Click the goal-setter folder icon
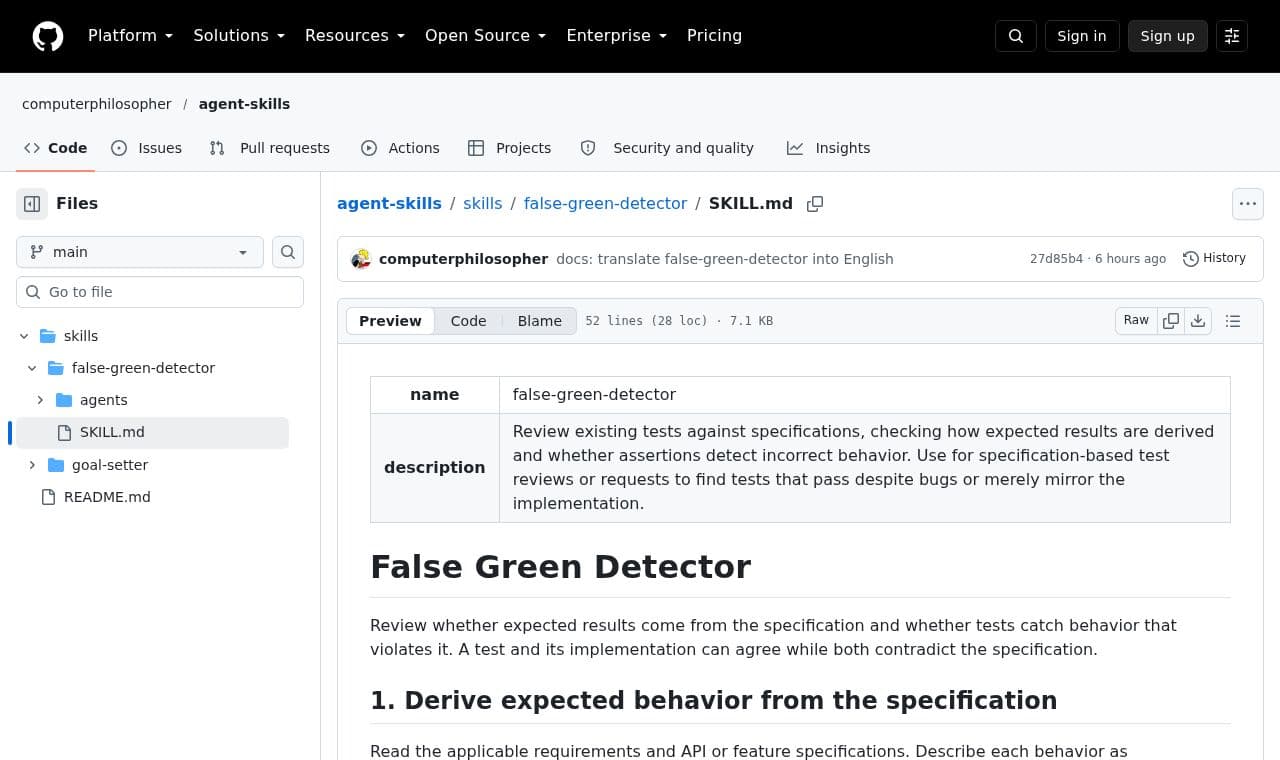Viewport: 1280px width, 760px height. coord(56,465)
